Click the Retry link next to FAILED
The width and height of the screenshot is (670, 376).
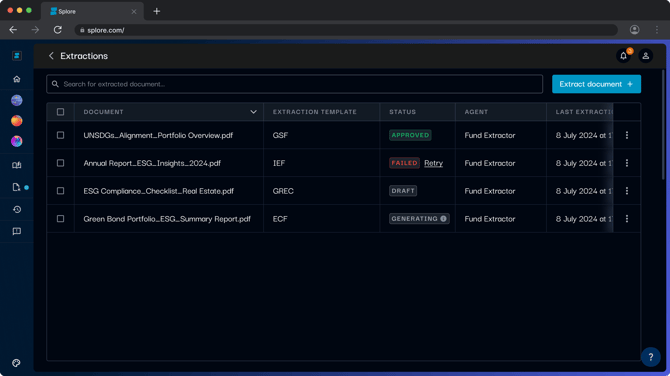tap(433, 163)
